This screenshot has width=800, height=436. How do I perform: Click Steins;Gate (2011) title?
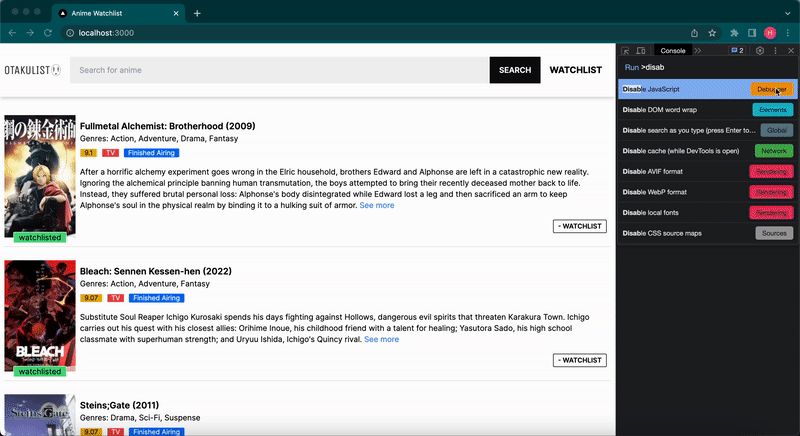tap(119, 405)
